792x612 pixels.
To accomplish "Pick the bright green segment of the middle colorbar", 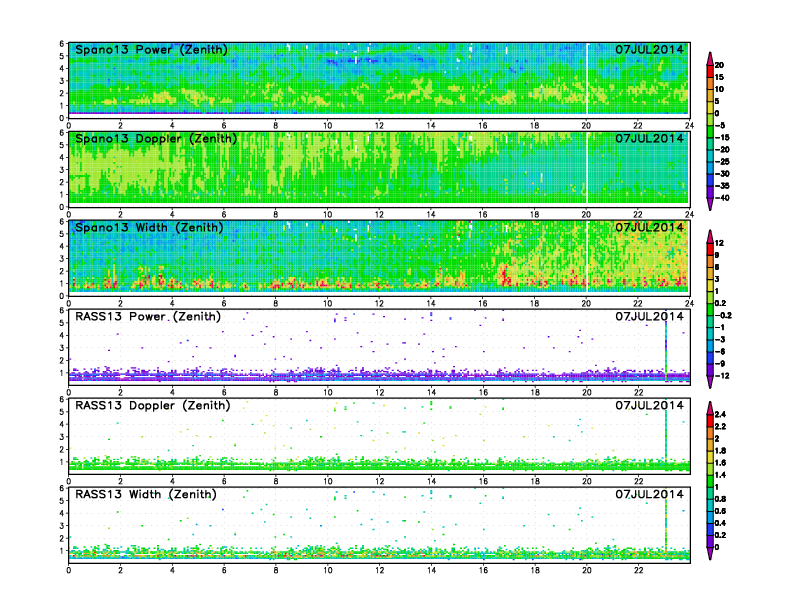I will (x=710, y=310).
